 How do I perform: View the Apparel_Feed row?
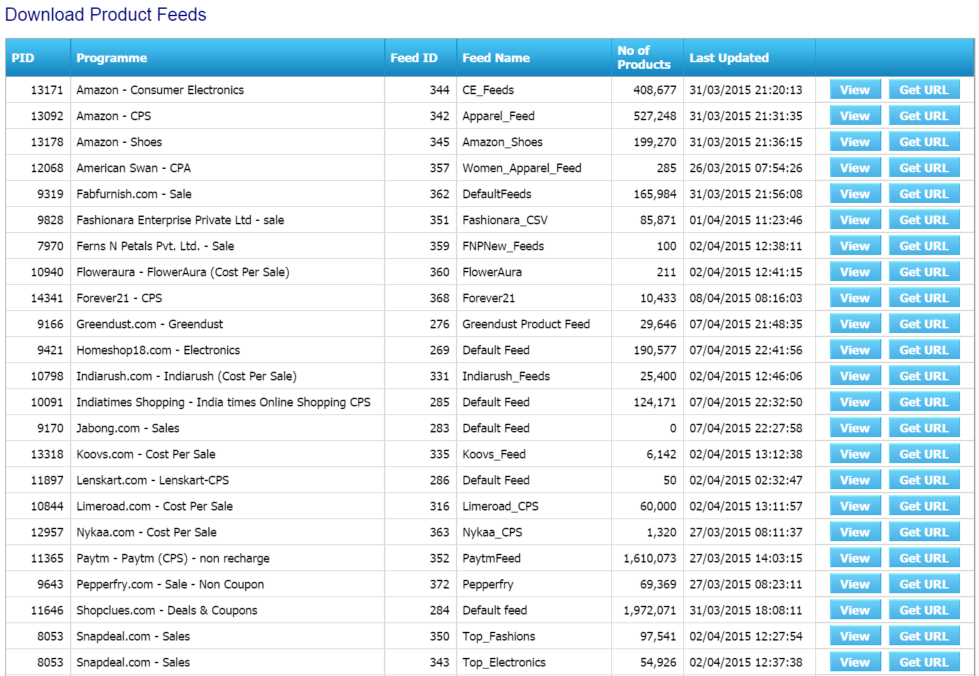point(854,116)
